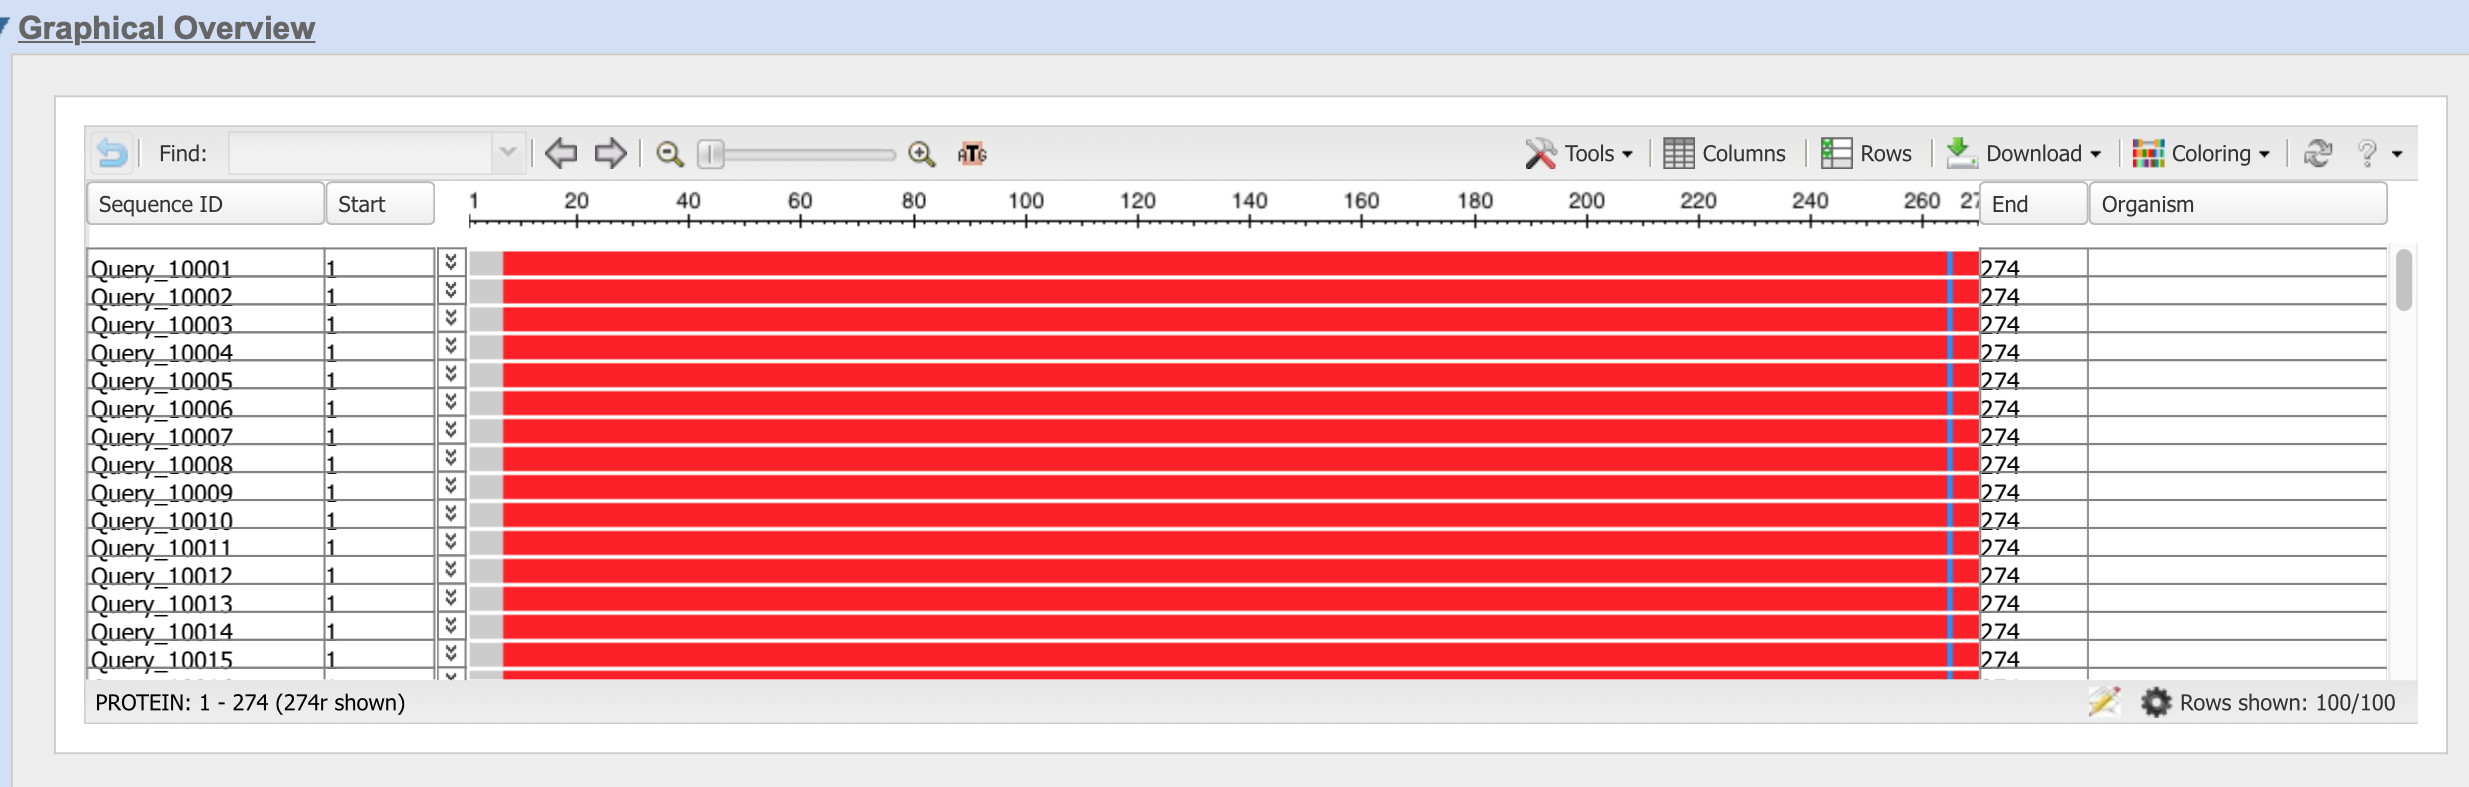Click the Organism column header

tap(2238, 204)
